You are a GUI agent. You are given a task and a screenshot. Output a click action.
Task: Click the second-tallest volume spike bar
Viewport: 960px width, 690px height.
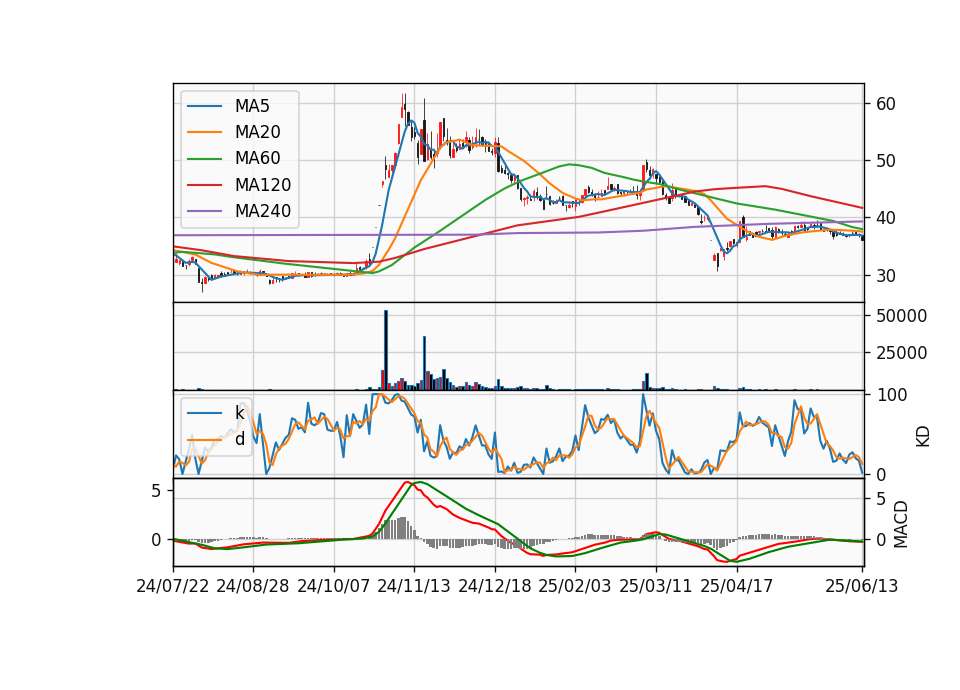[424, 362]
